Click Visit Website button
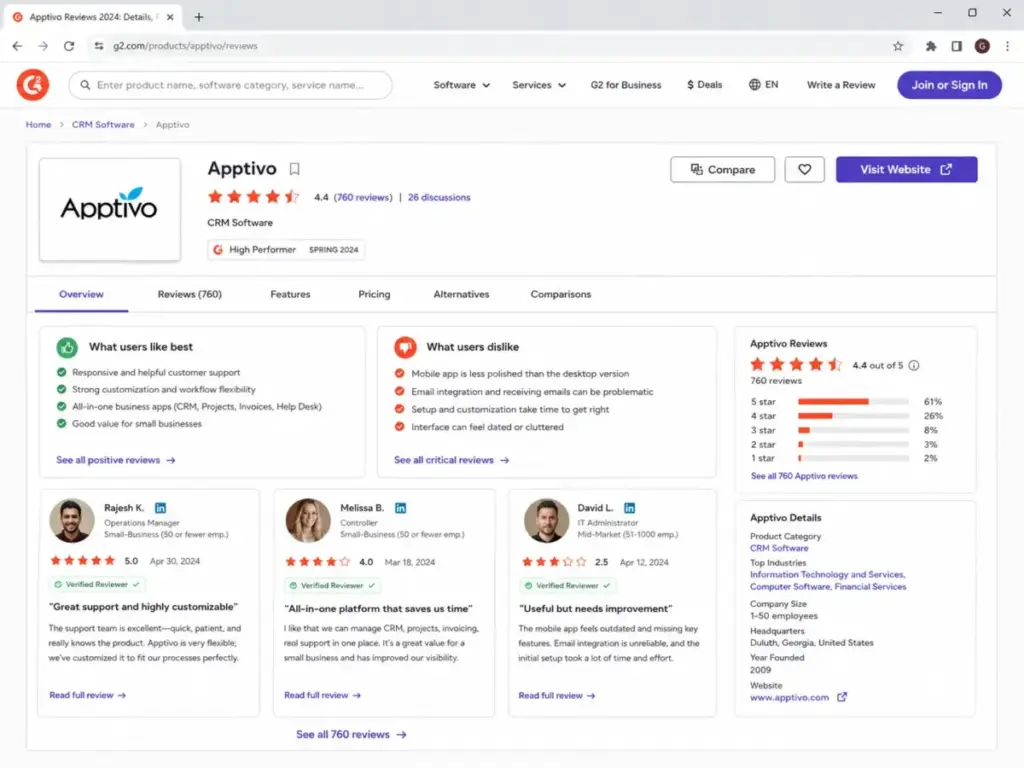 point(906,170)
